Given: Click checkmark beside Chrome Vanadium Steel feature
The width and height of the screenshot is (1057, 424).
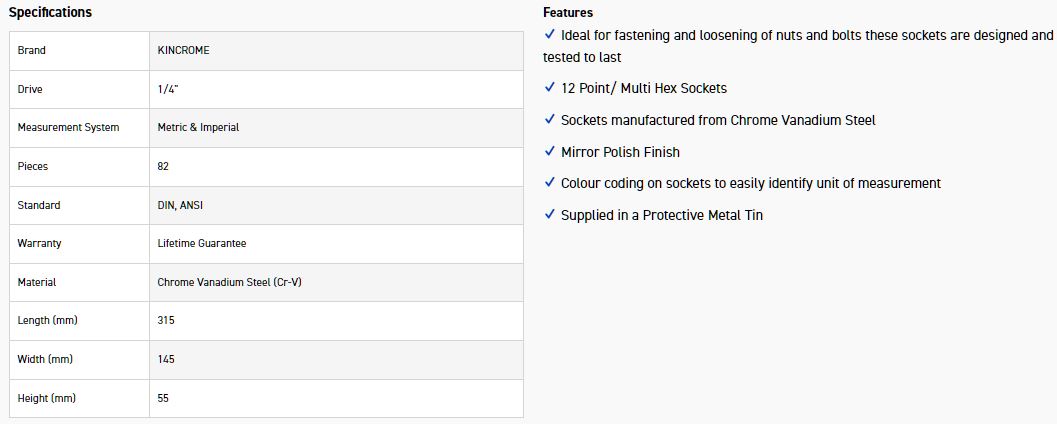Looking at the screenshot, I should pos(550,119).
